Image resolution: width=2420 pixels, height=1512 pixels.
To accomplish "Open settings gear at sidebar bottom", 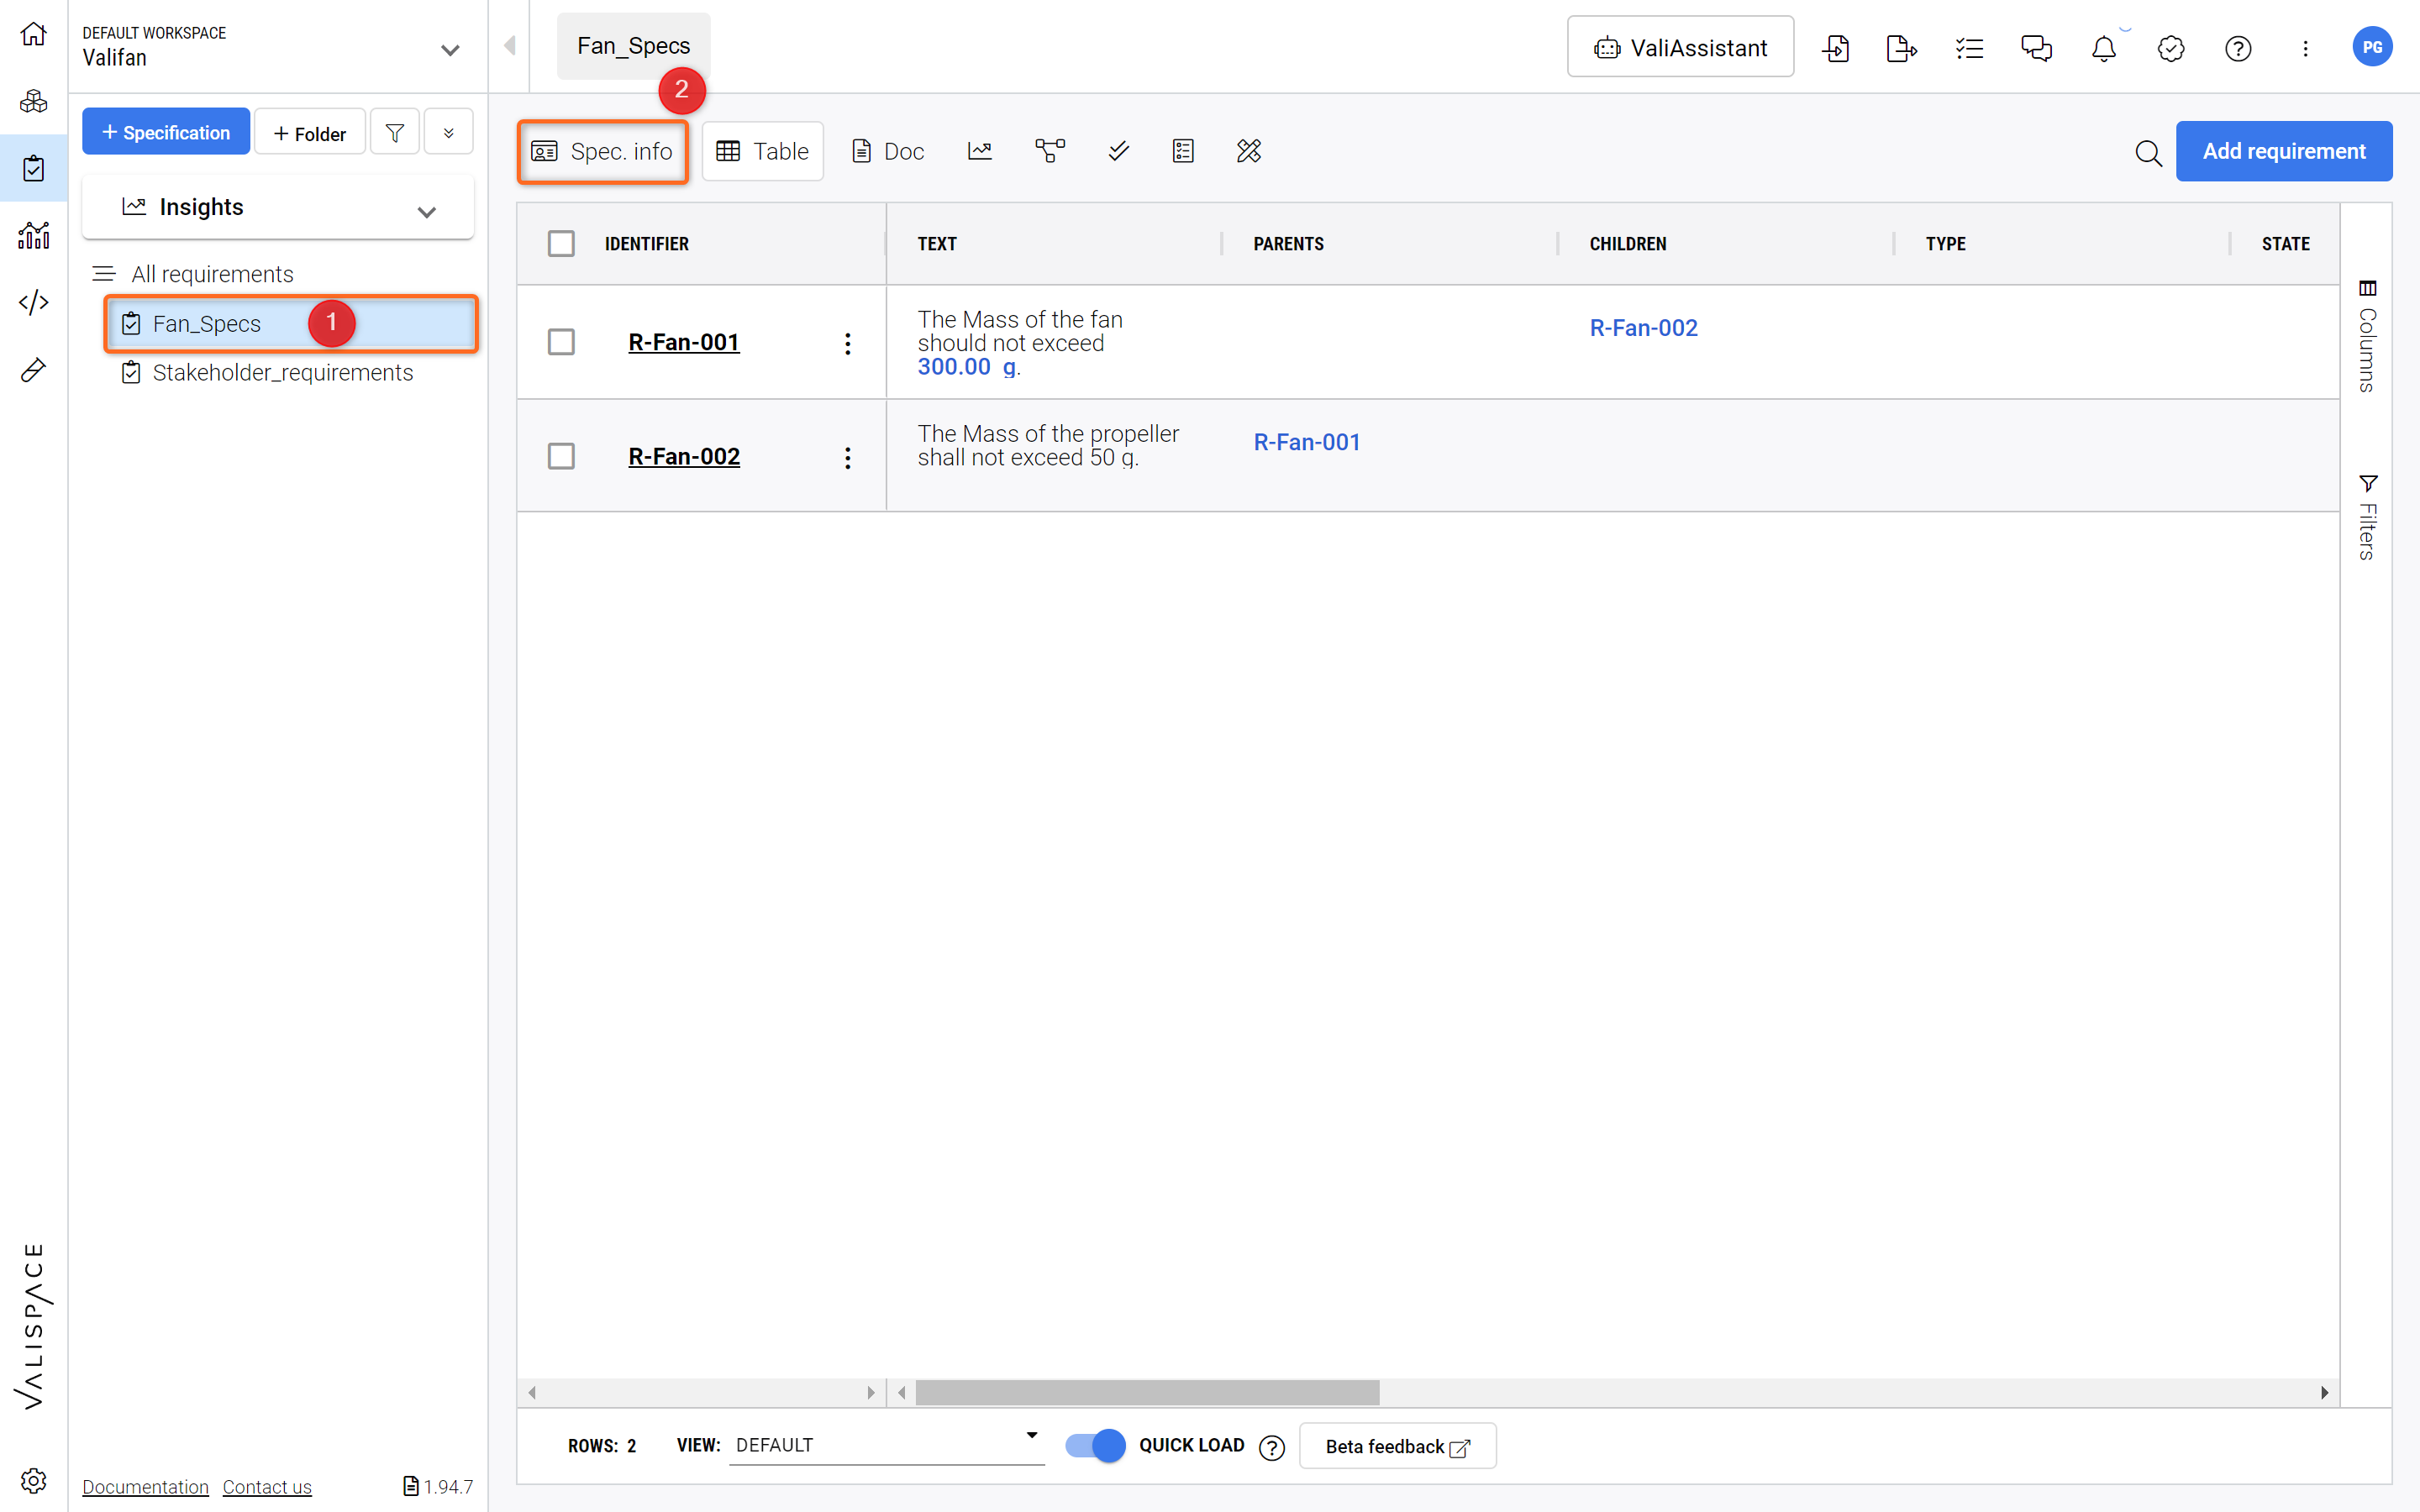I will tap(33, 1481).
